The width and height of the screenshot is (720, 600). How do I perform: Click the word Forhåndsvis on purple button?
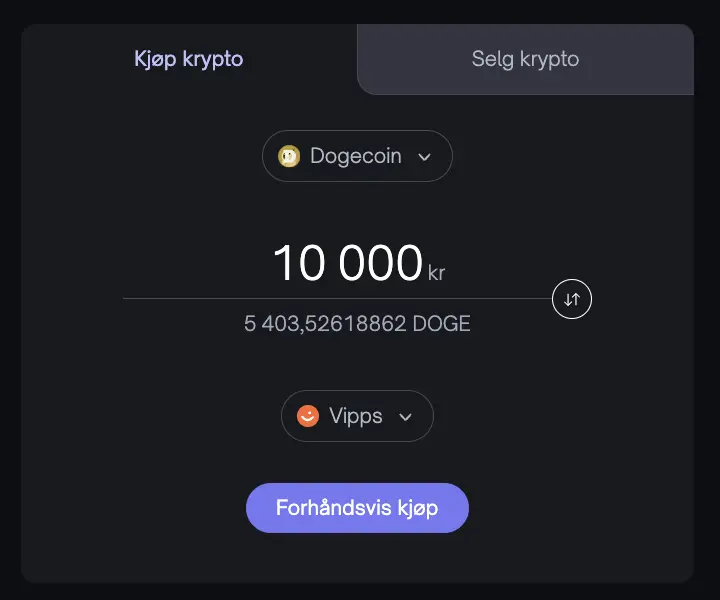(333, 507)
